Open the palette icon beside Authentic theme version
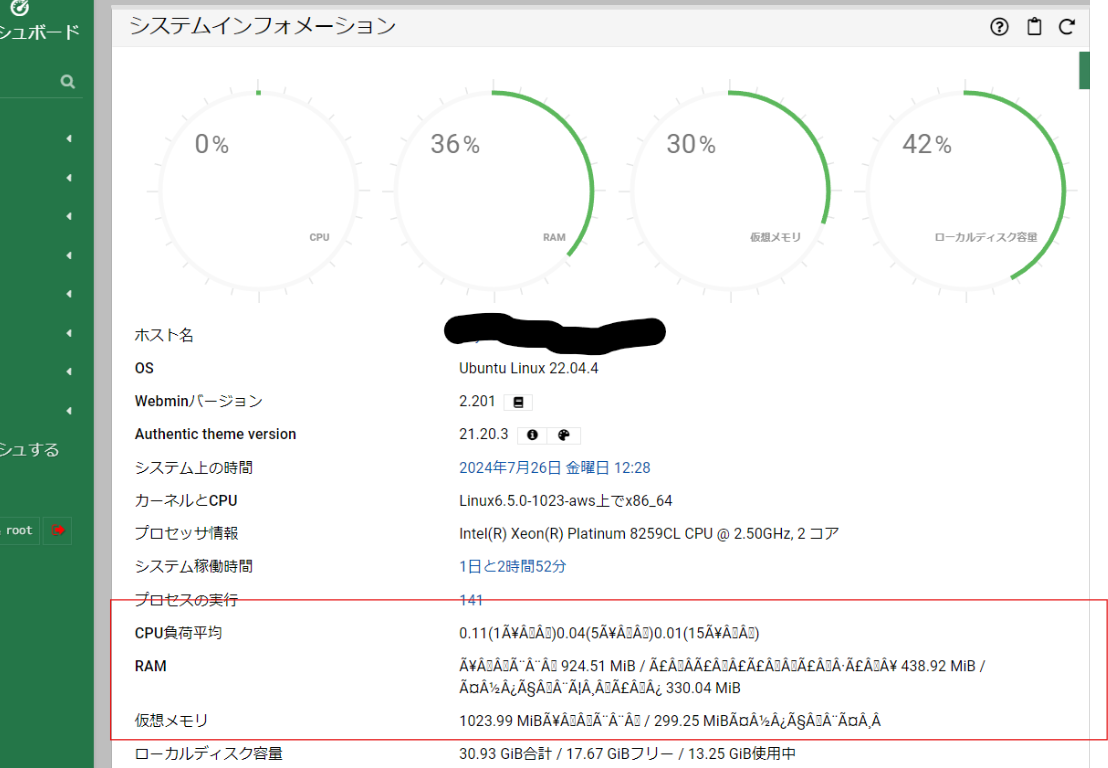 pyautogui.click(x=564, y=435)
